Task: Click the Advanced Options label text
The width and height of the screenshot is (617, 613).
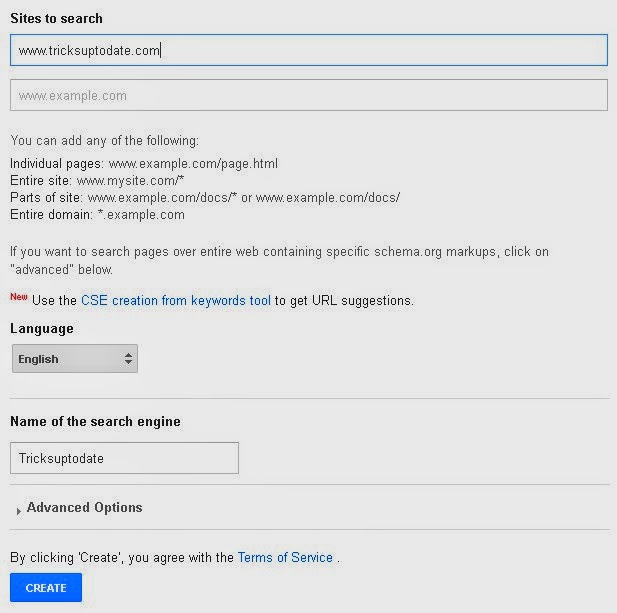Action: (x=85, y=508)
